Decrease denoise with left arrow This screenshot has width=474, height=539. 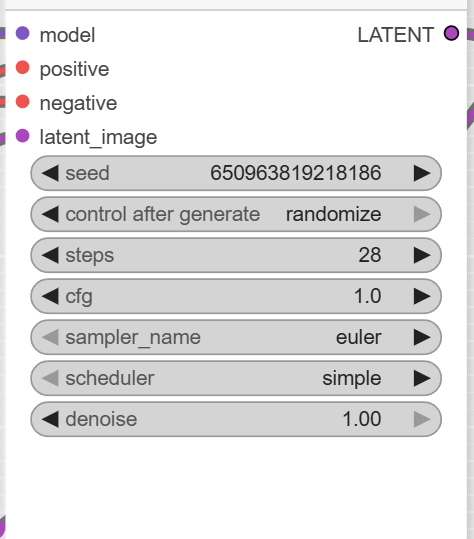coord(50,419)
